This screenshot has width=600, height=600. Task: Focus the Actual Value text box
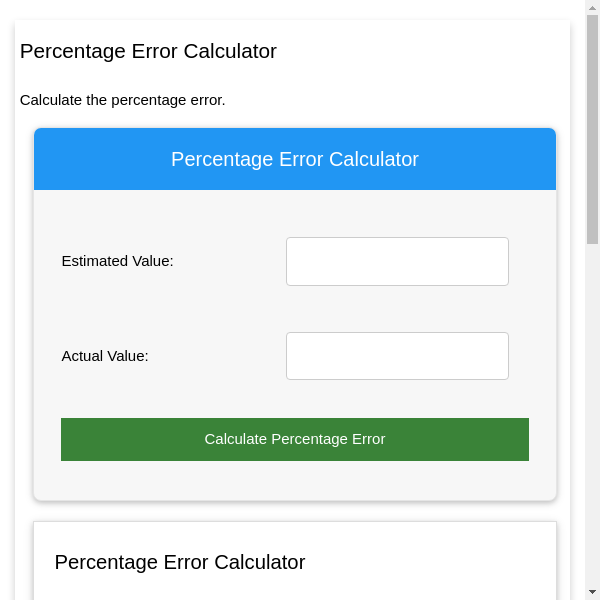tap(397, 356)
